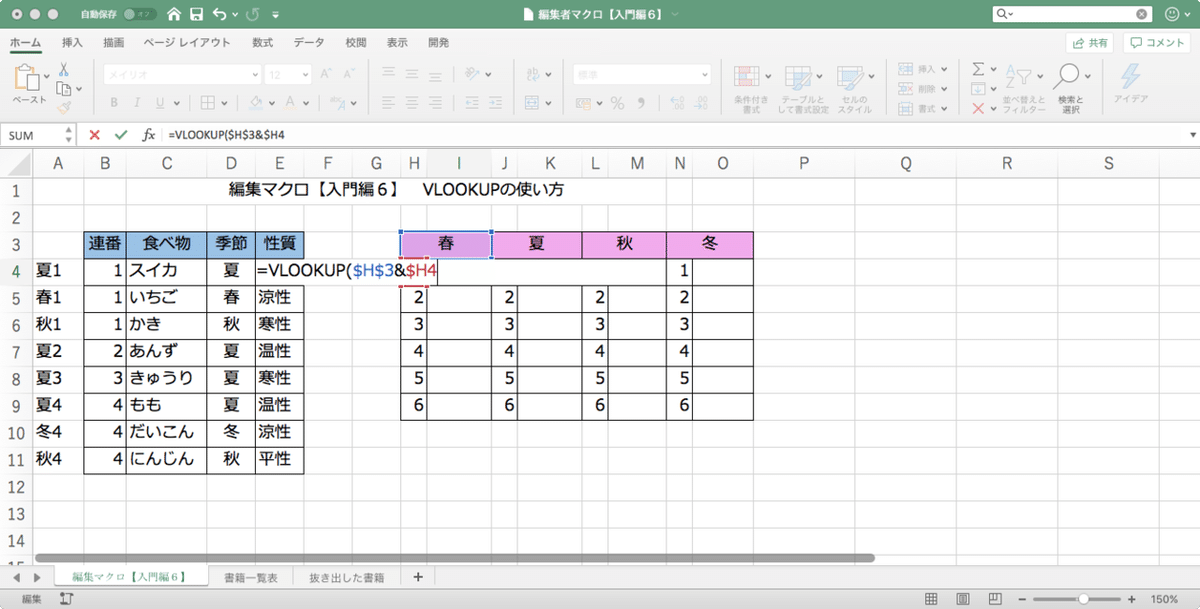Click the redo arrow icon

(253, 15)
